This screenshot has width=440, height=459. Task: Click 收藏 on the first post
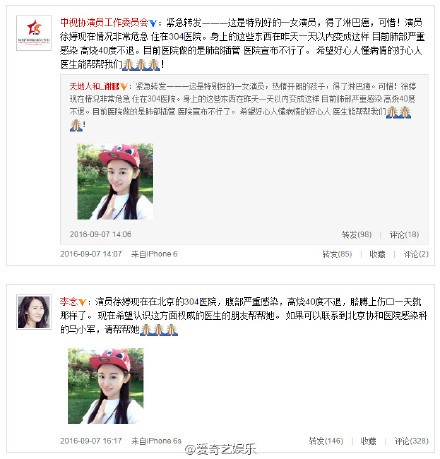[377, 254]
